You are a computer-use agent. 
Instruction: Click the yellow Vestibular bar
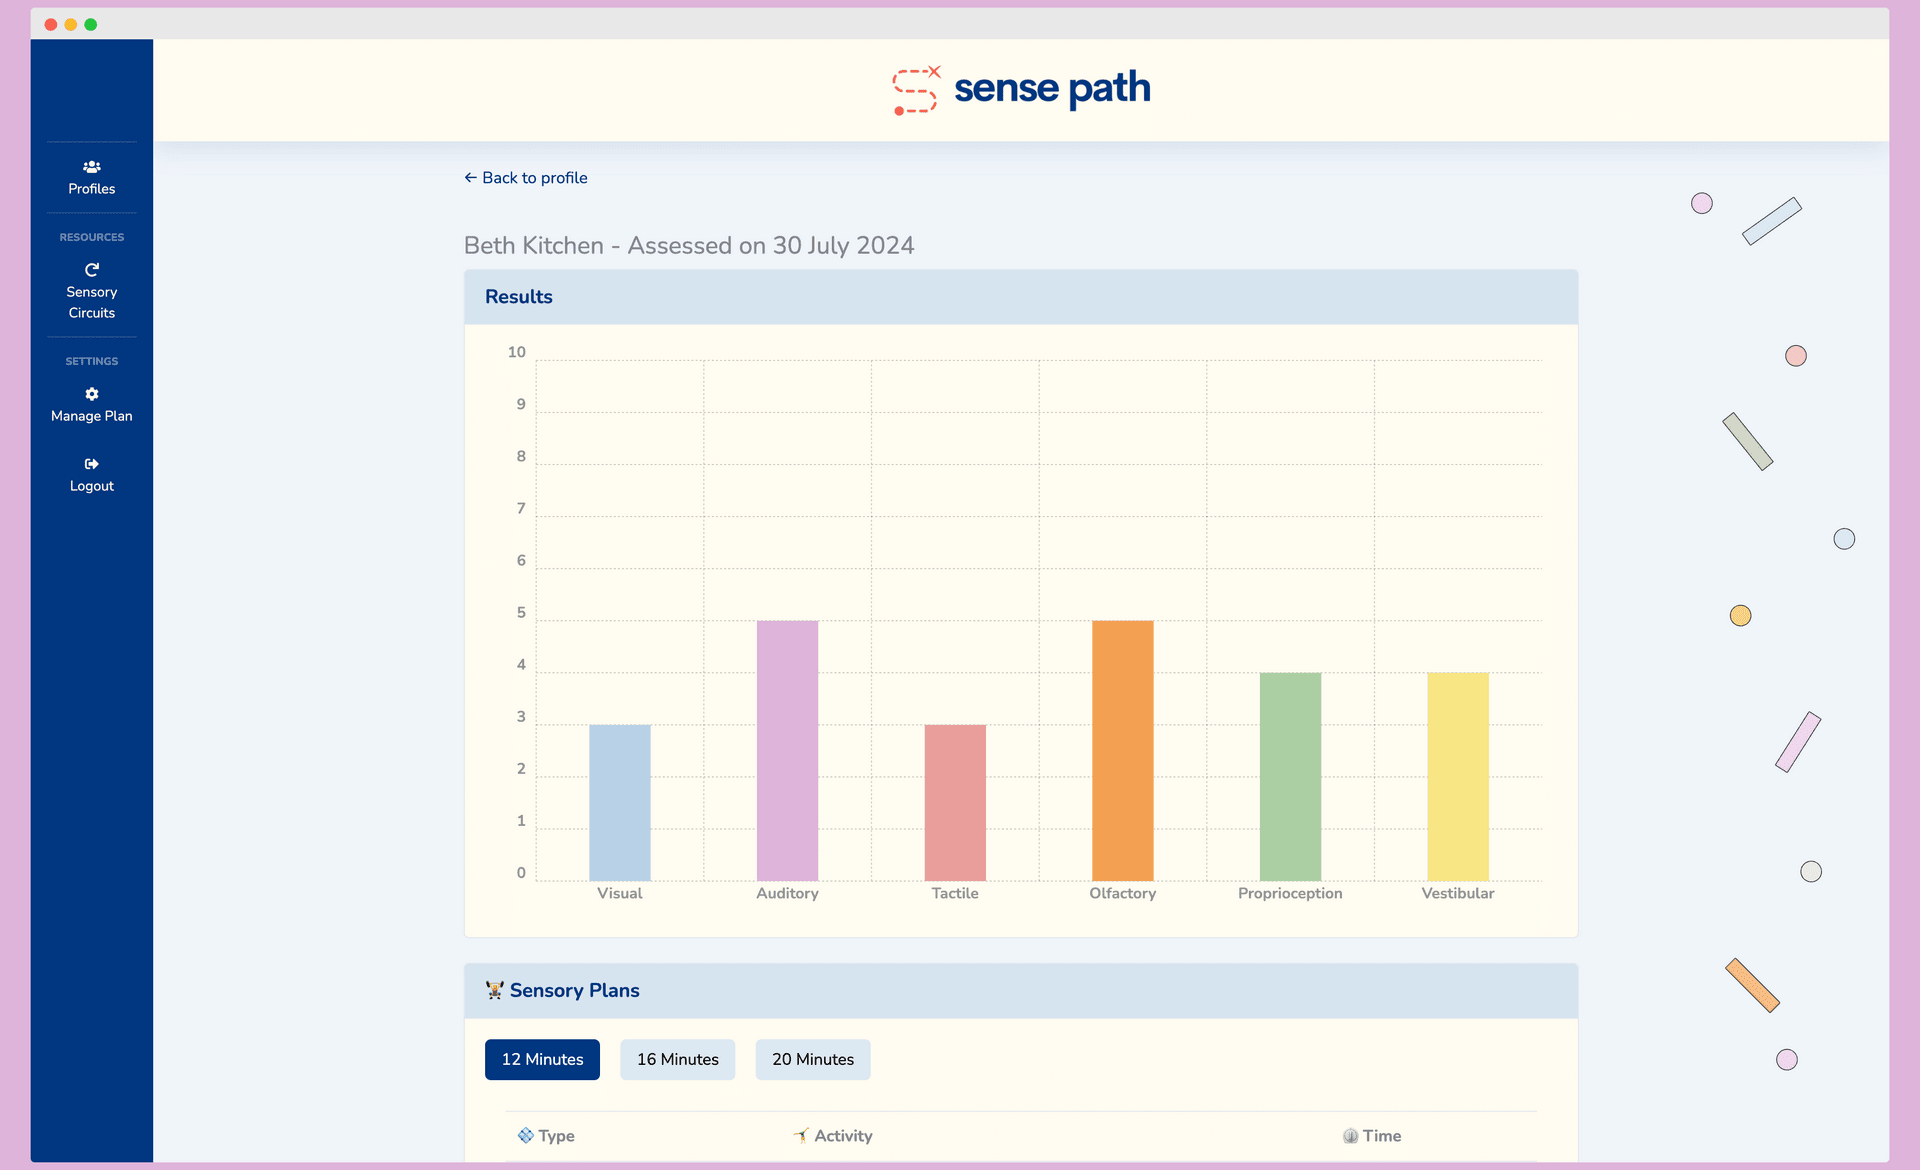(x=1457, y=776)
